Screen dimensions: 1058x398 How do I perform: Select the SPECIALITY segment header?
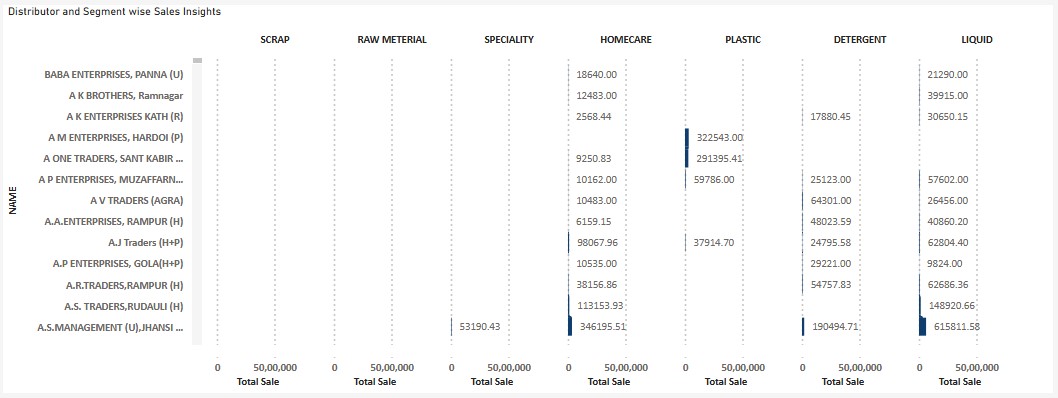509,40
